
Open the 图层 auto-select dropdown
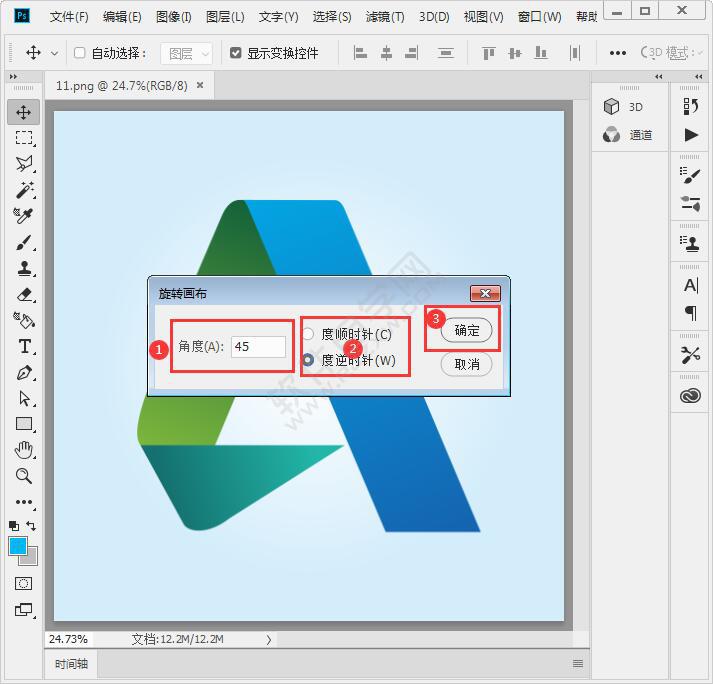coord(187,54)
